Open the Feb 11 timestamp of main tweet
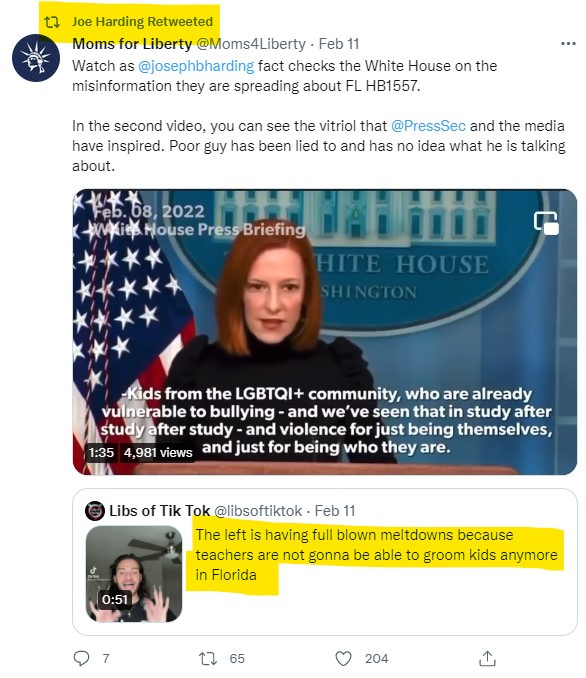This screenshot has width=586, height=678. 339,44
